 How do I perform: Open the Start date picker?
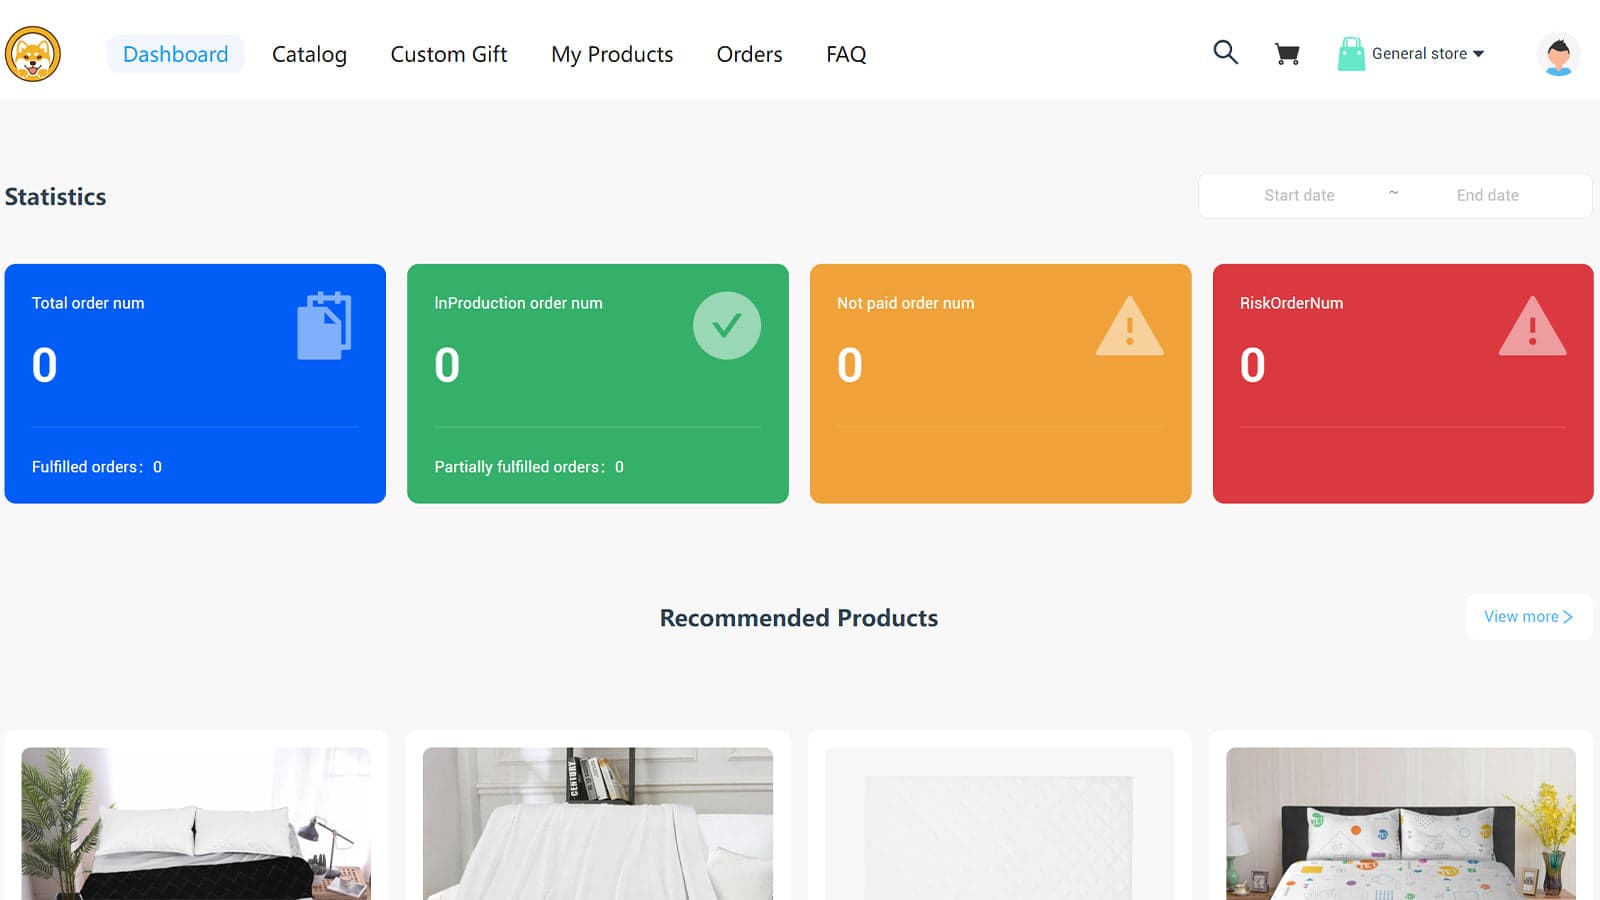click(1299, 195)
